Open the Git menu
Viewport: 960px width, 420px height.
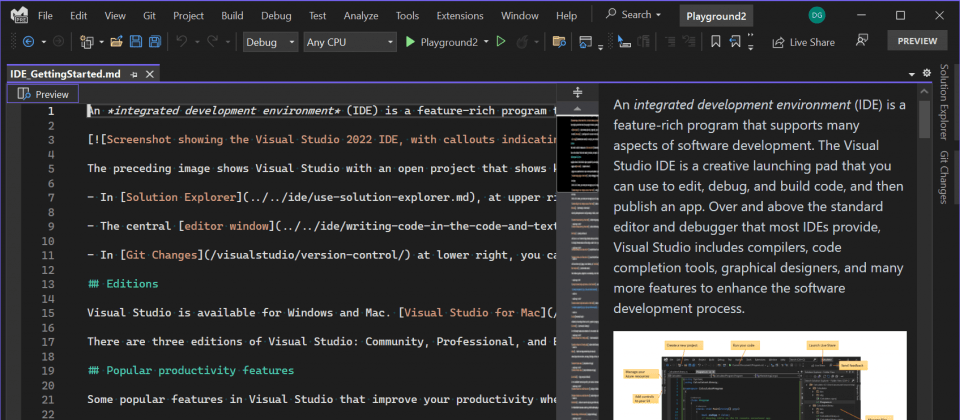click(149, 15)
